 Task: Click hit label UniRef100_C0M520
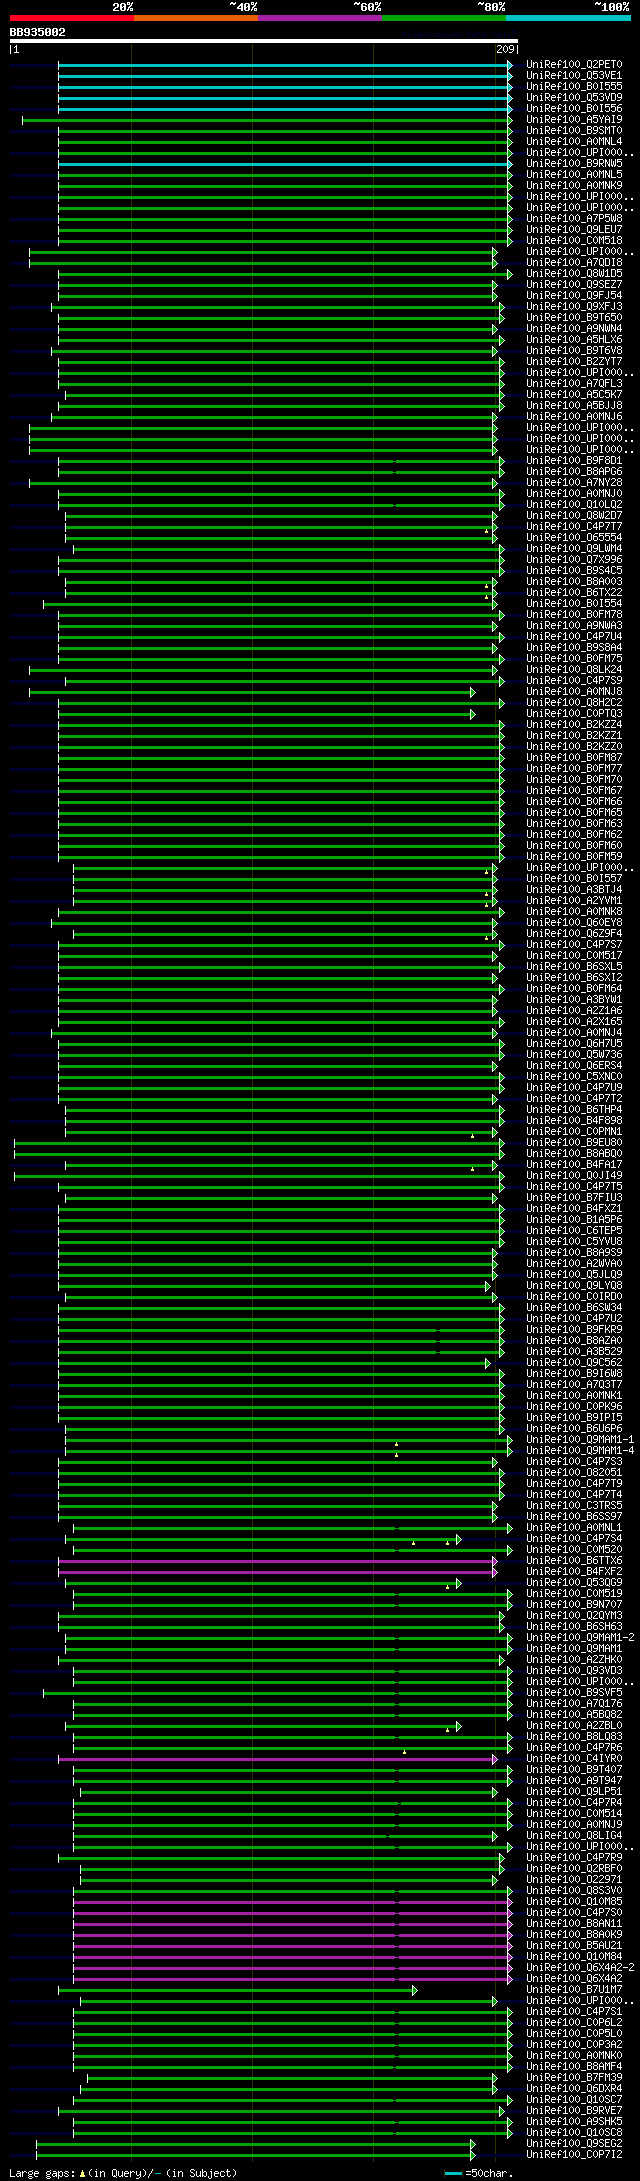574,1550
